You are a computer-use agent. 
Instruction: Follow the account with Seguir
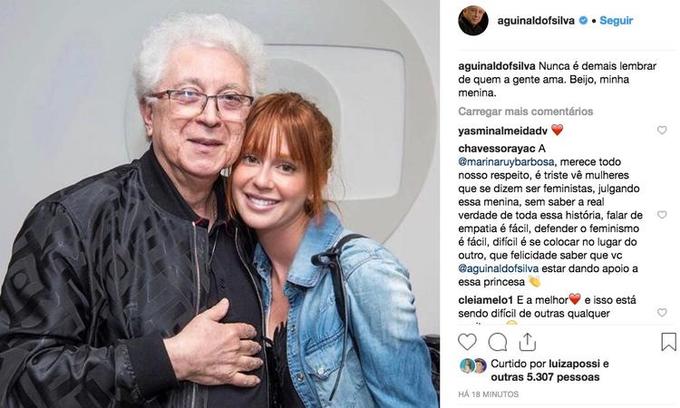[616, 20]
